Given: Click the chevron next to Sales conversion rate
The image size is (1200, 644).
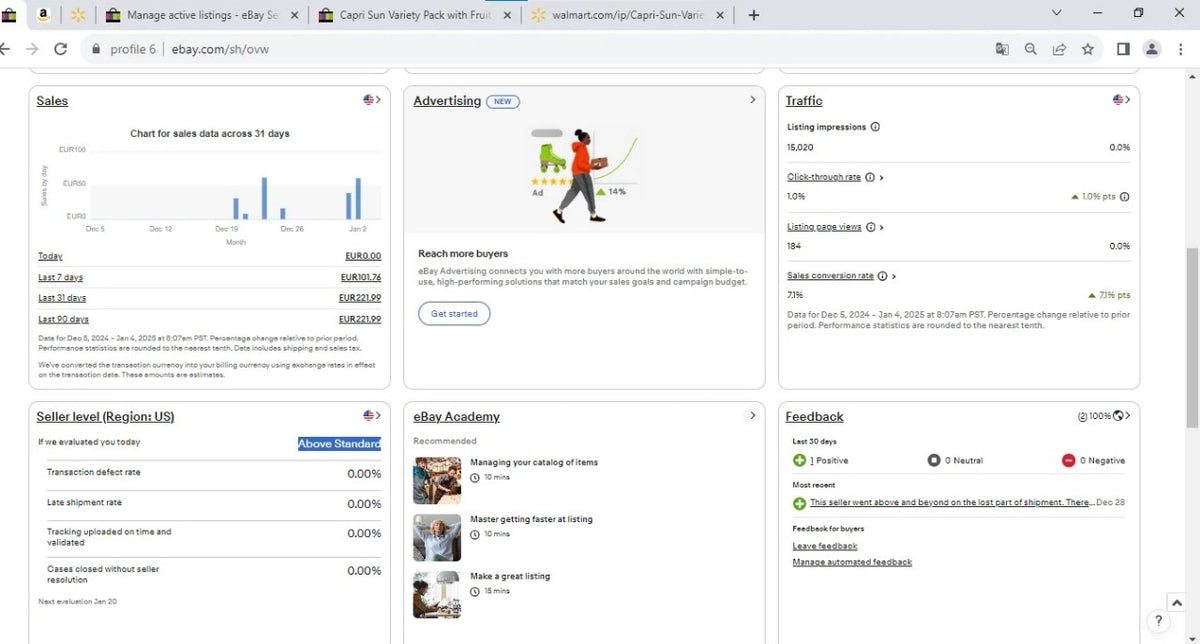Looking at the screenshot, I should pos(894,276).
